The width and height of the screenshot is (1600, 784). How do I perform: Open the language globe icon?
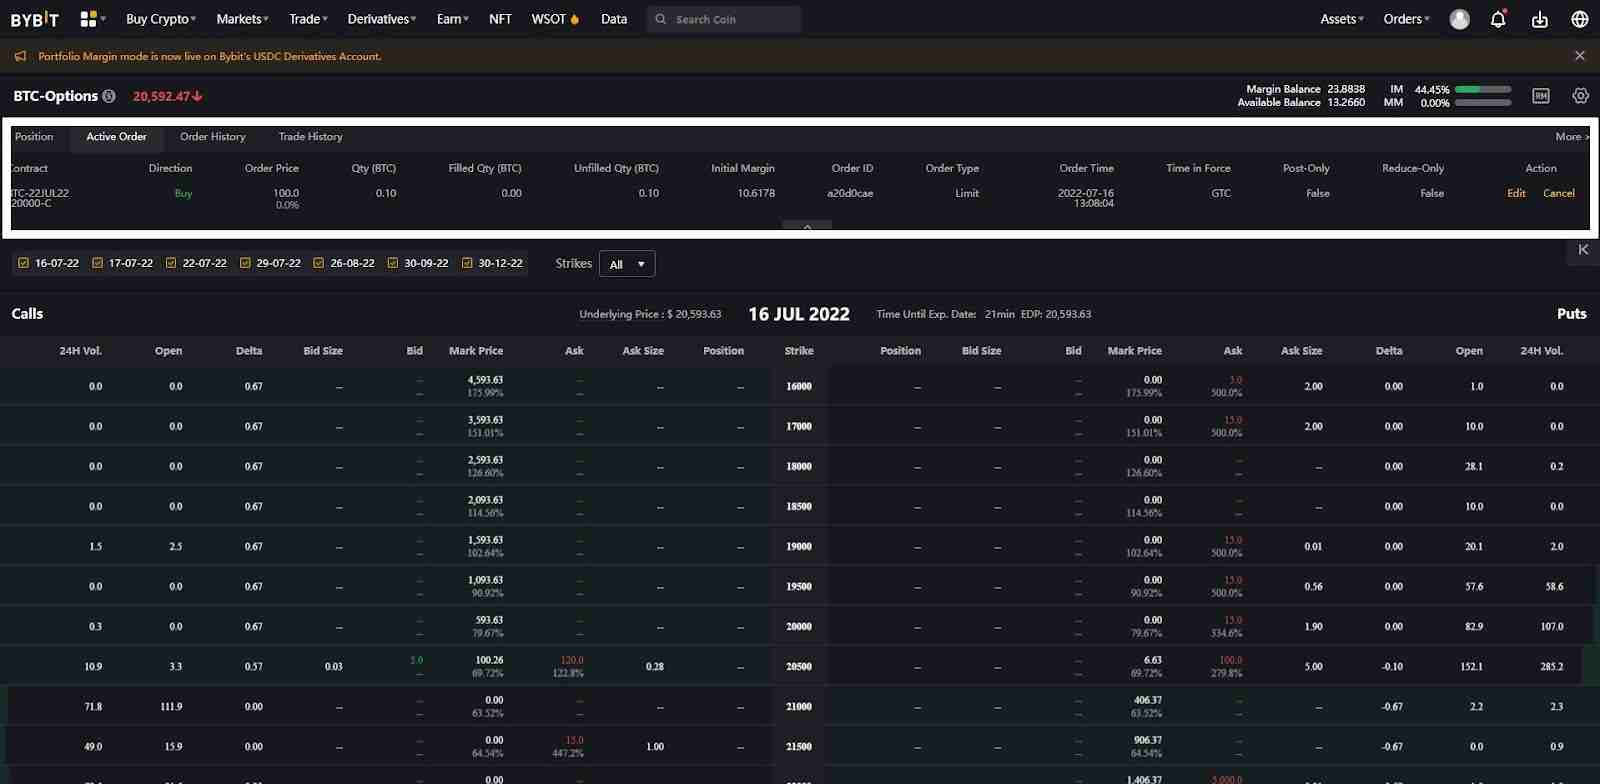point(1580,19)
